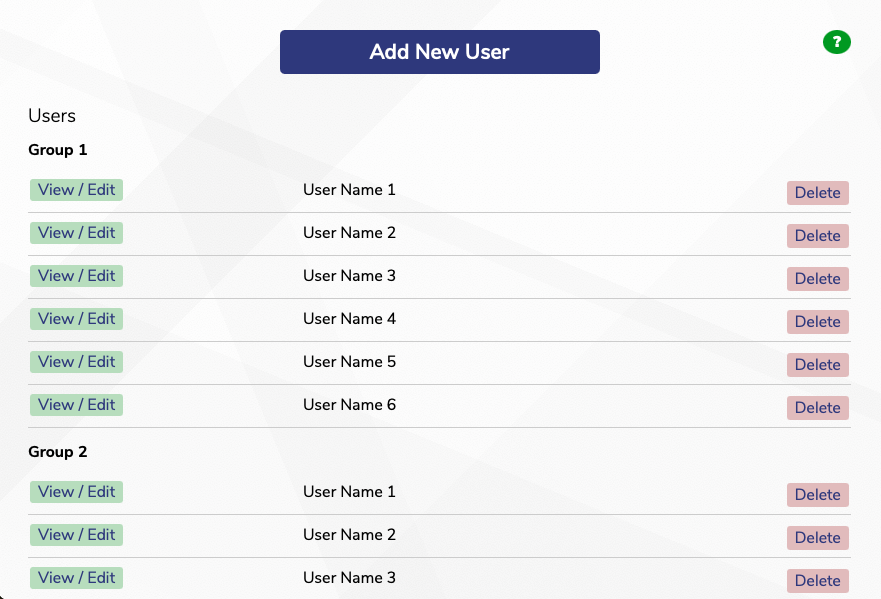The height and width of the screenshot is (599, 881).
Task: Delete User Name 4 in Group 1
Action: (x=817, y=322)
